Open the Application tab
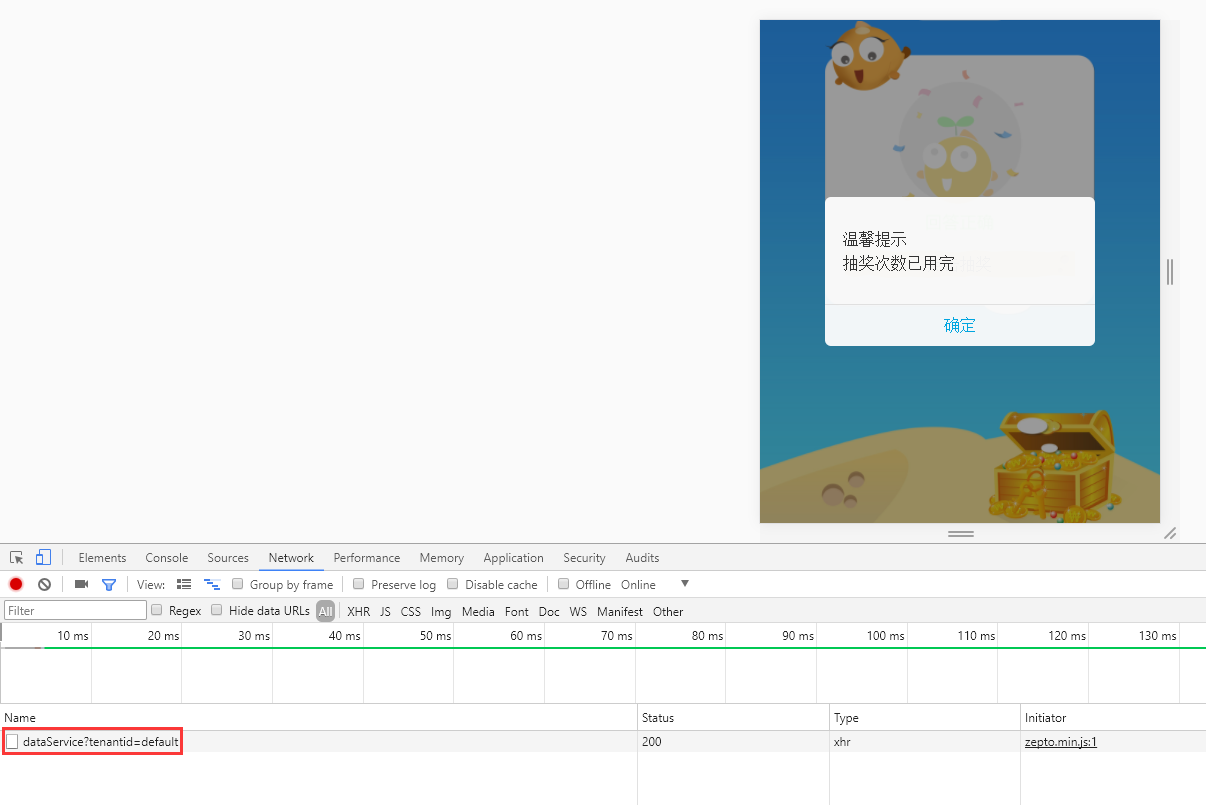 [513, 558]
